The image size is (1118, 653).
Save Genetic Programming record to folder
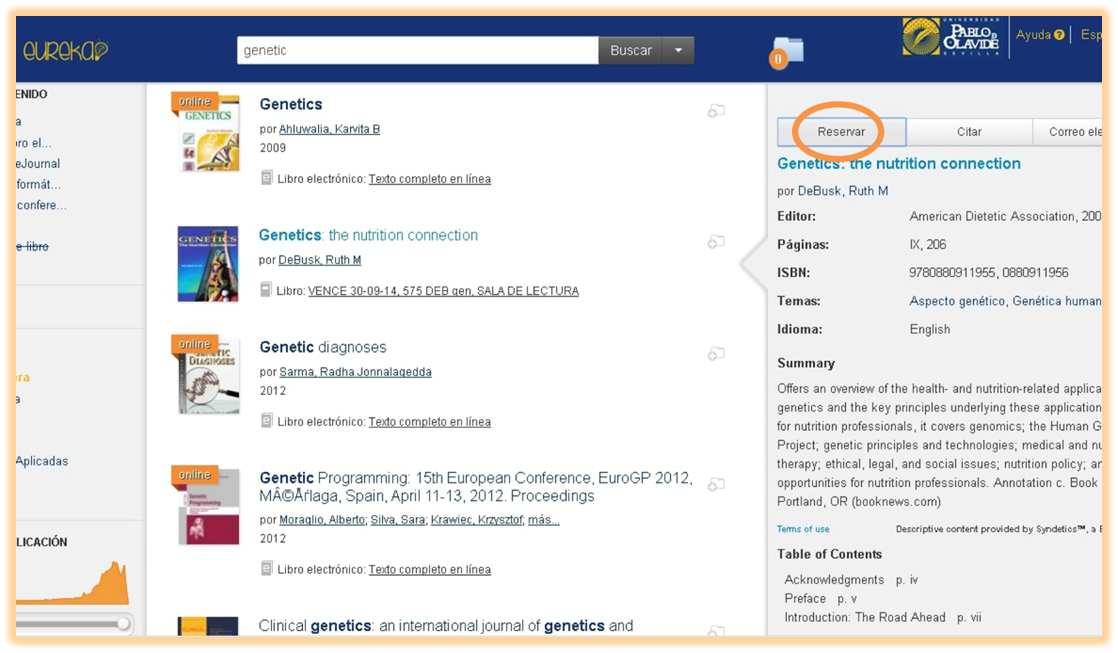click(x=716, y=484)
